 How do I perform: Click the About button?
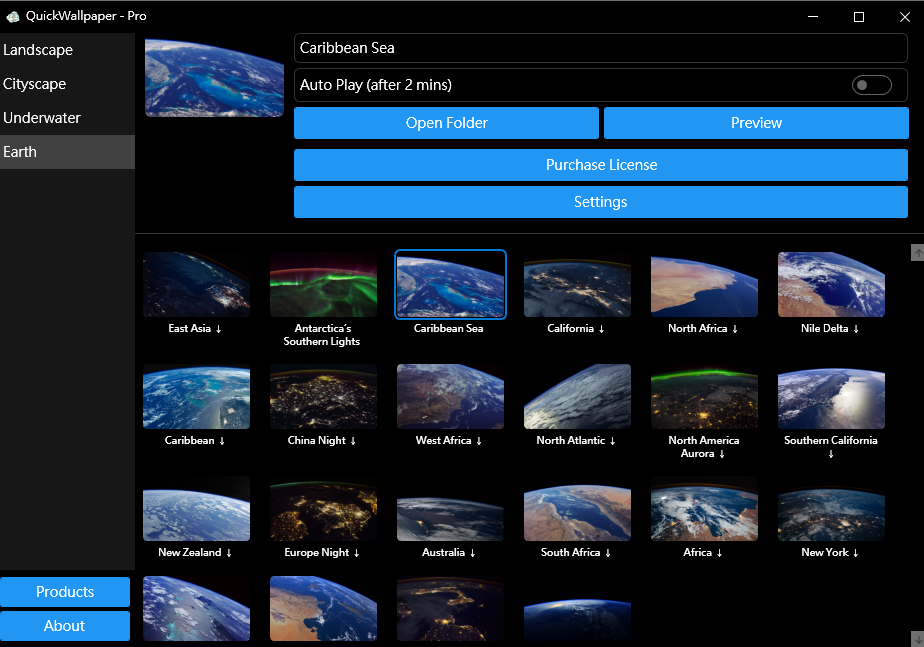click(65, 626)
